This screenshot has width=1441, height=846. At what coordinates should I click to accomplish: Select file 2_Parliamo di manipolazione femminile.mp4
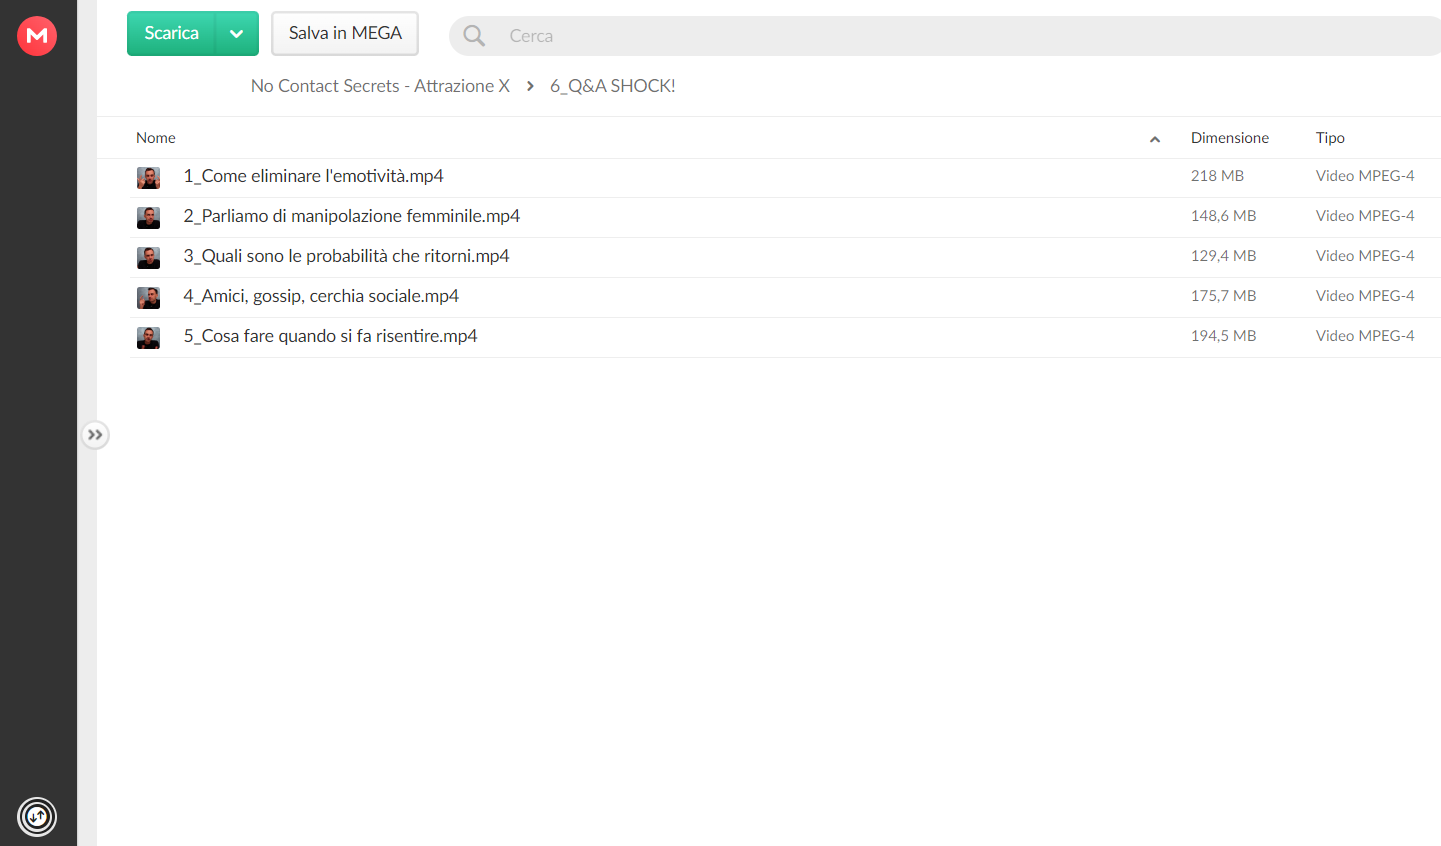352,216
